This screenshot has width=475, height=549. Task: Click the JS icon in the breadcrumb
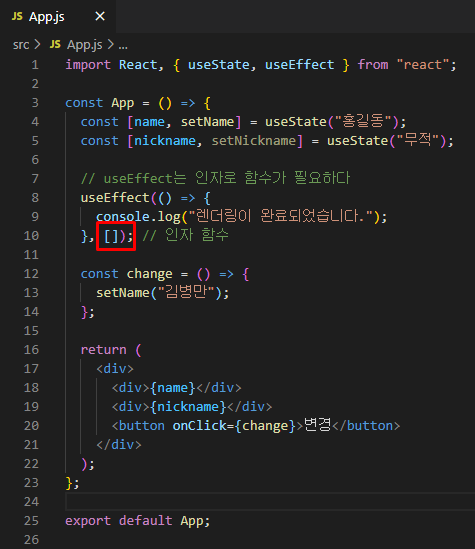55,44
